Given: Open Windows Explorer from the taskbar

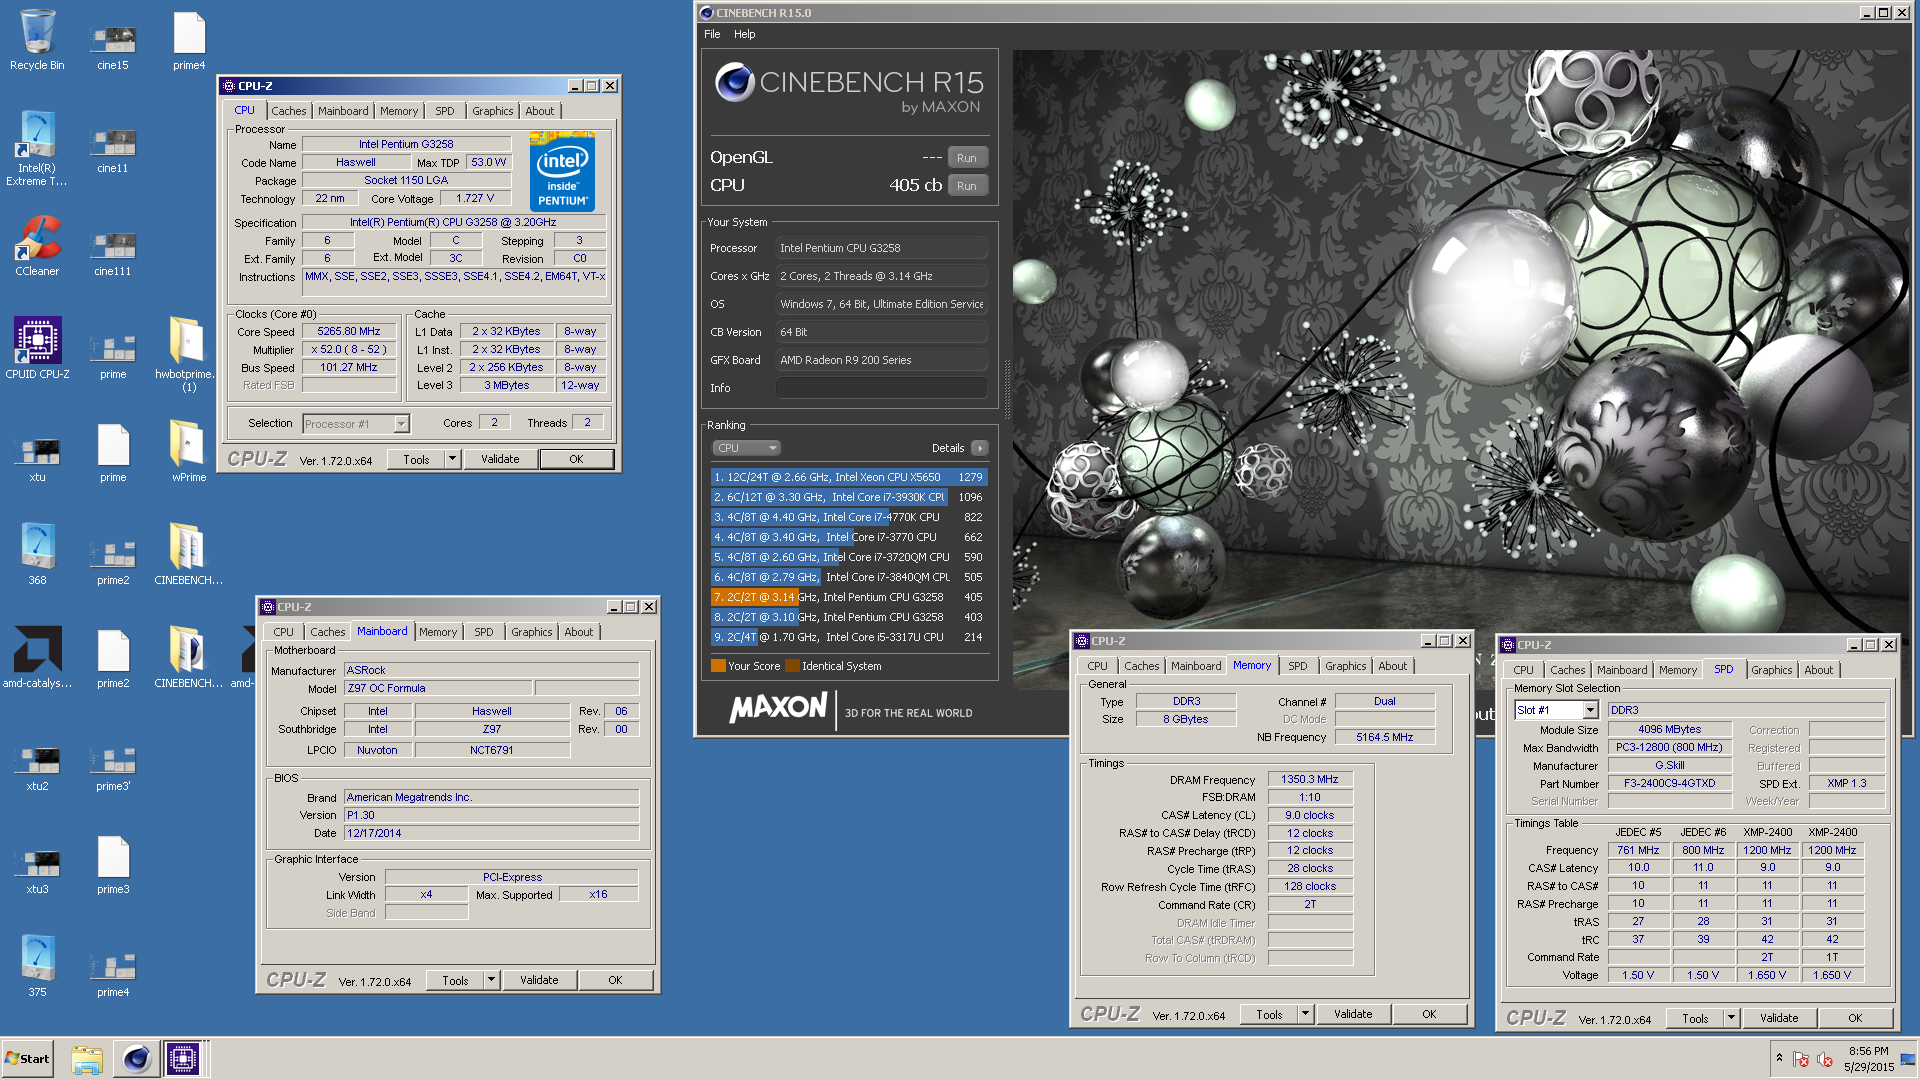Looking at the screenshot, I should coord(87,1058).
